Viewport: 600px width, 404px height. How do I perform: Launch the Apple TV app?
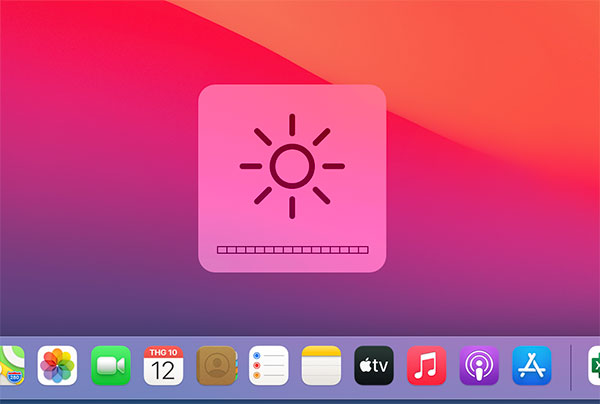[x=374, y=365]
